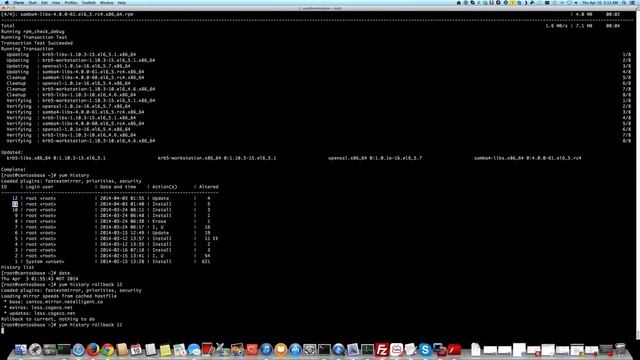Launch Skype from the dock
This screenshot has height=360, width=640.
[425, 350]
